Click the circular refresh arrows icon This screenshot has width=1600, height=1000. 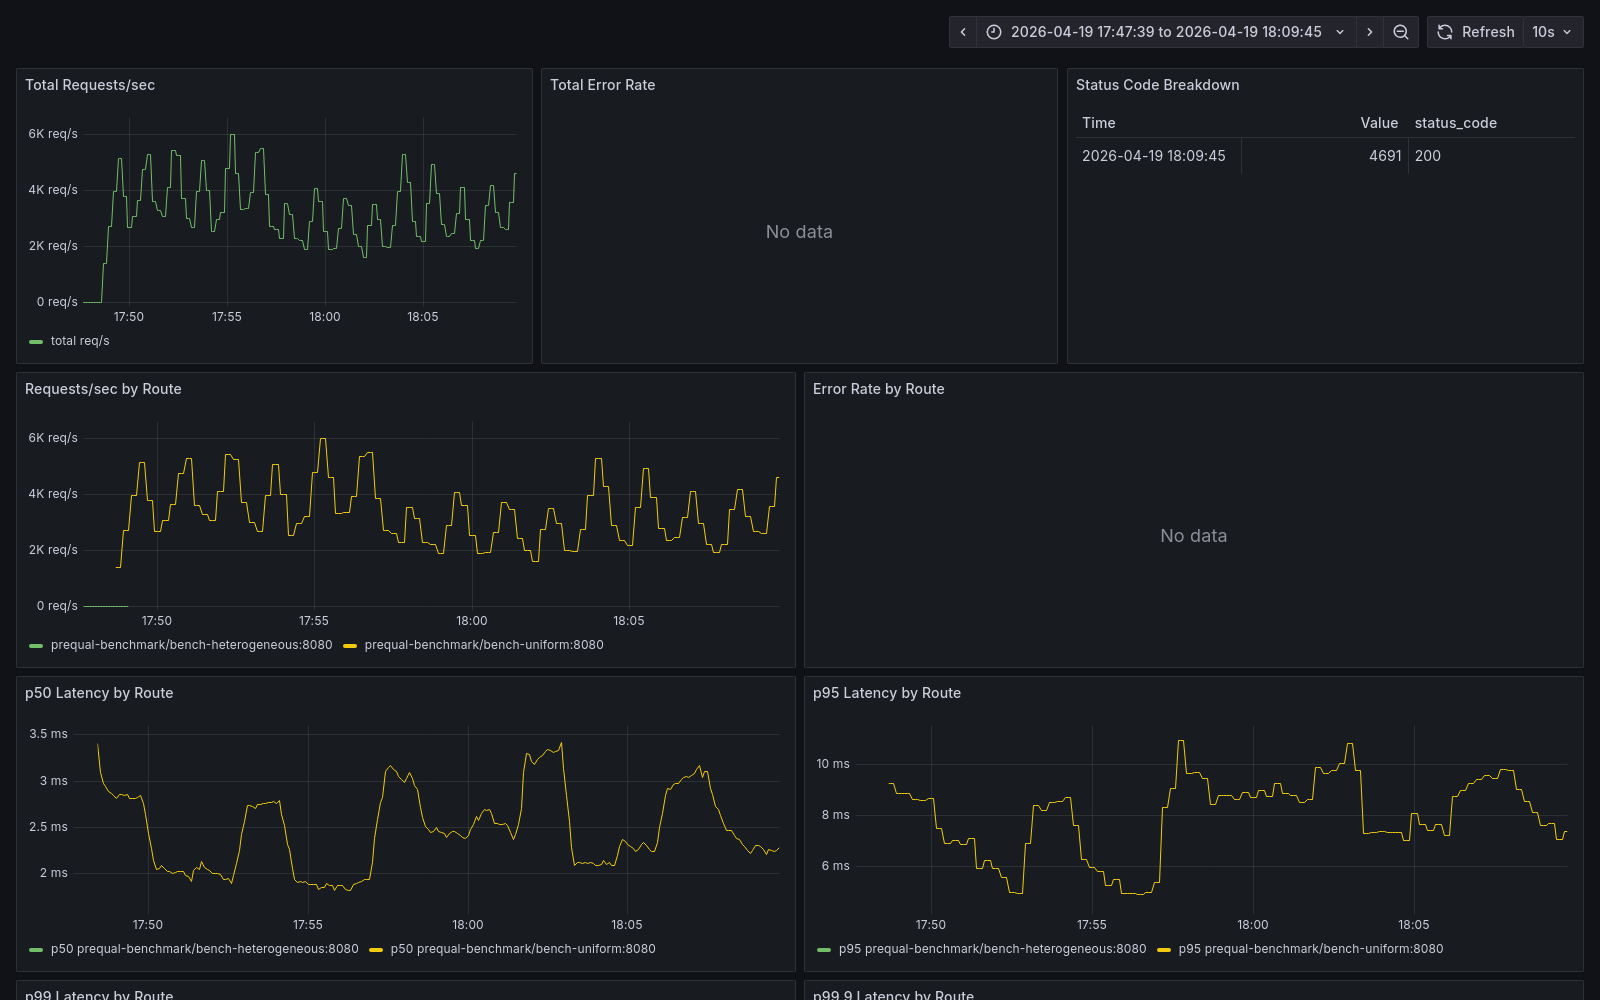click(x=1444, y=31)
